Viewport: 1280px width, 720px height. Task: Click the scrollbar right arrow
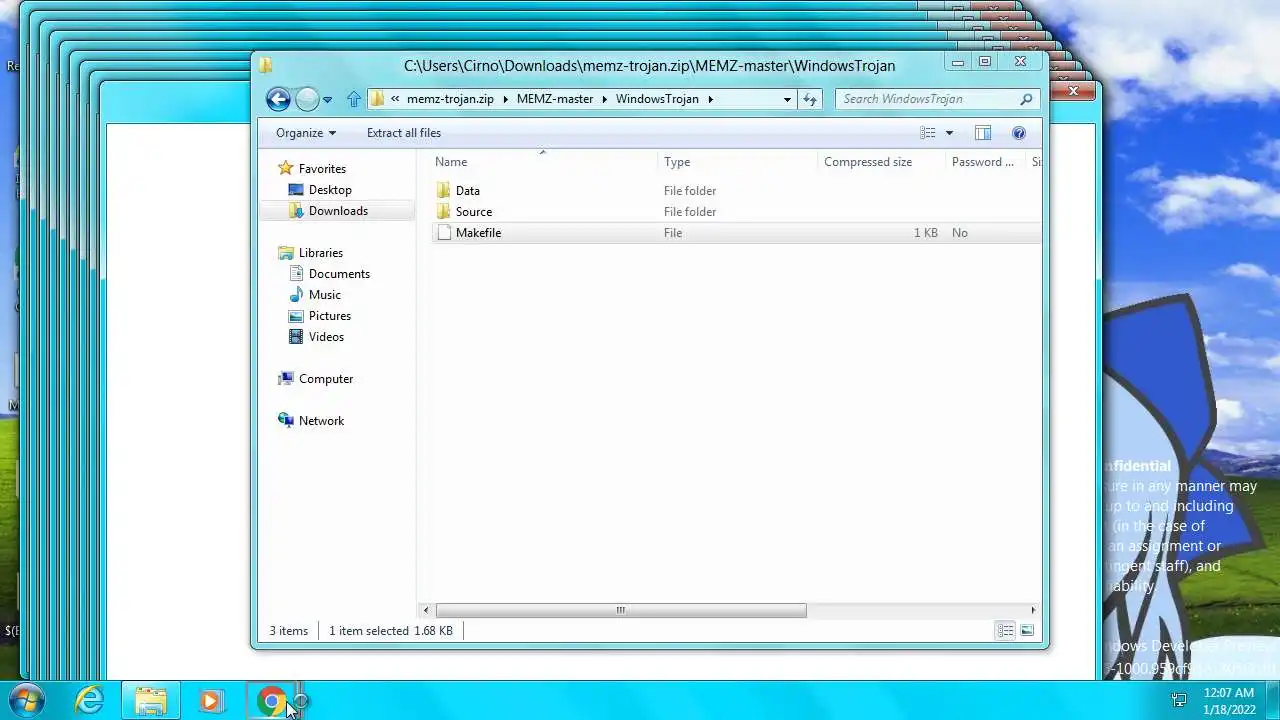click(x=1033, y=610)
